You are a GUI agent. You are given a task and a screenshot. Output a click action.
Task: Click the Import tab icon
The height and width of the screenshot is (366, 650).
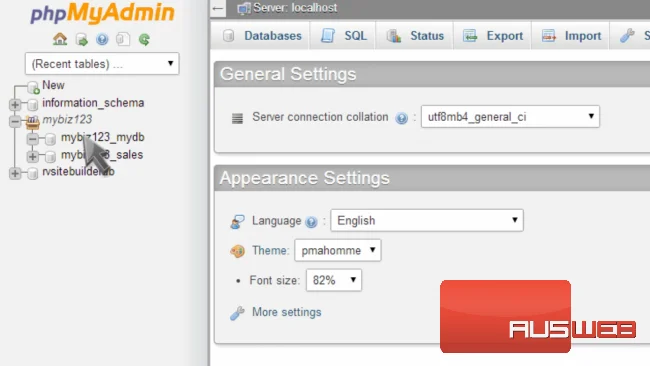click(549, 36)
